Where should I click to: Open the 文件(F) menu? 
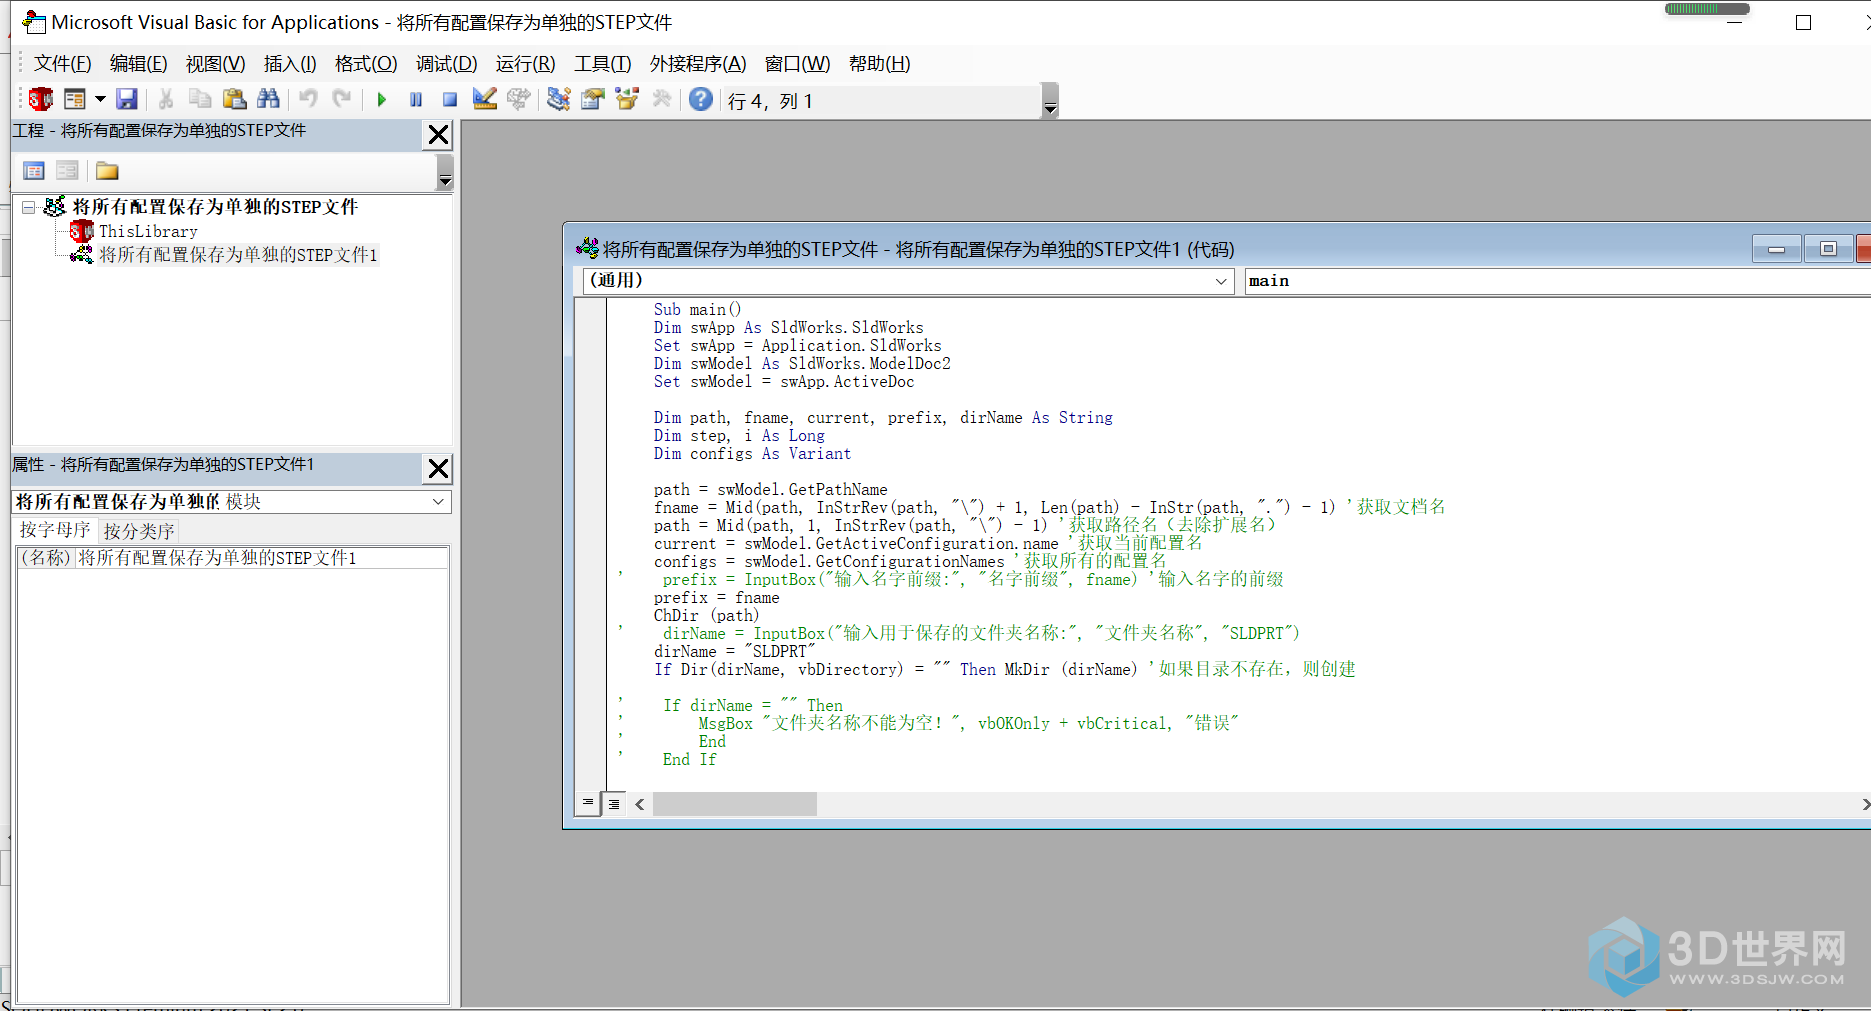coord(62,64)
